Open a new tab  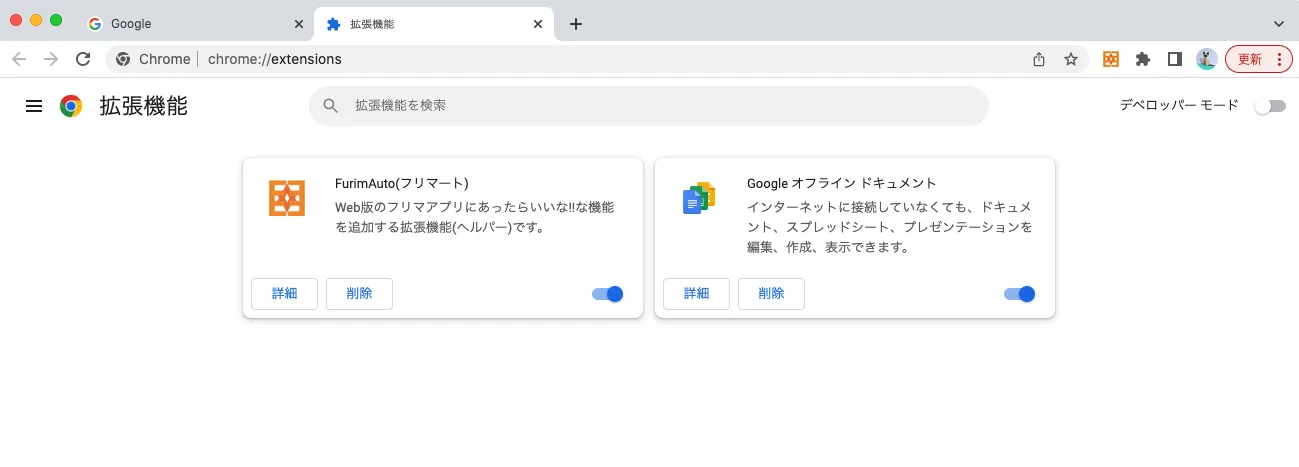click(576, 24)
